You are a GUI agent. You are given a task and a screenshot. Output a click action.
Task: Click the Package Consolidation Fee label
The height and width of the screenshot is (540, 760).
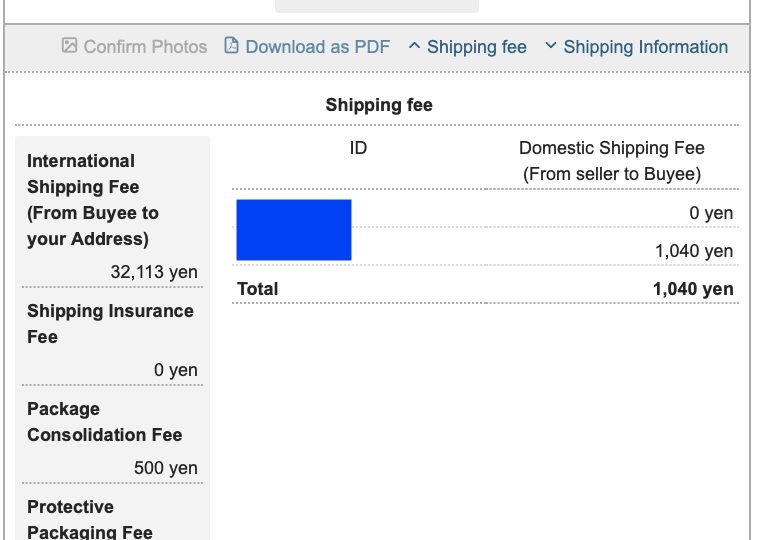pos(105,422)
